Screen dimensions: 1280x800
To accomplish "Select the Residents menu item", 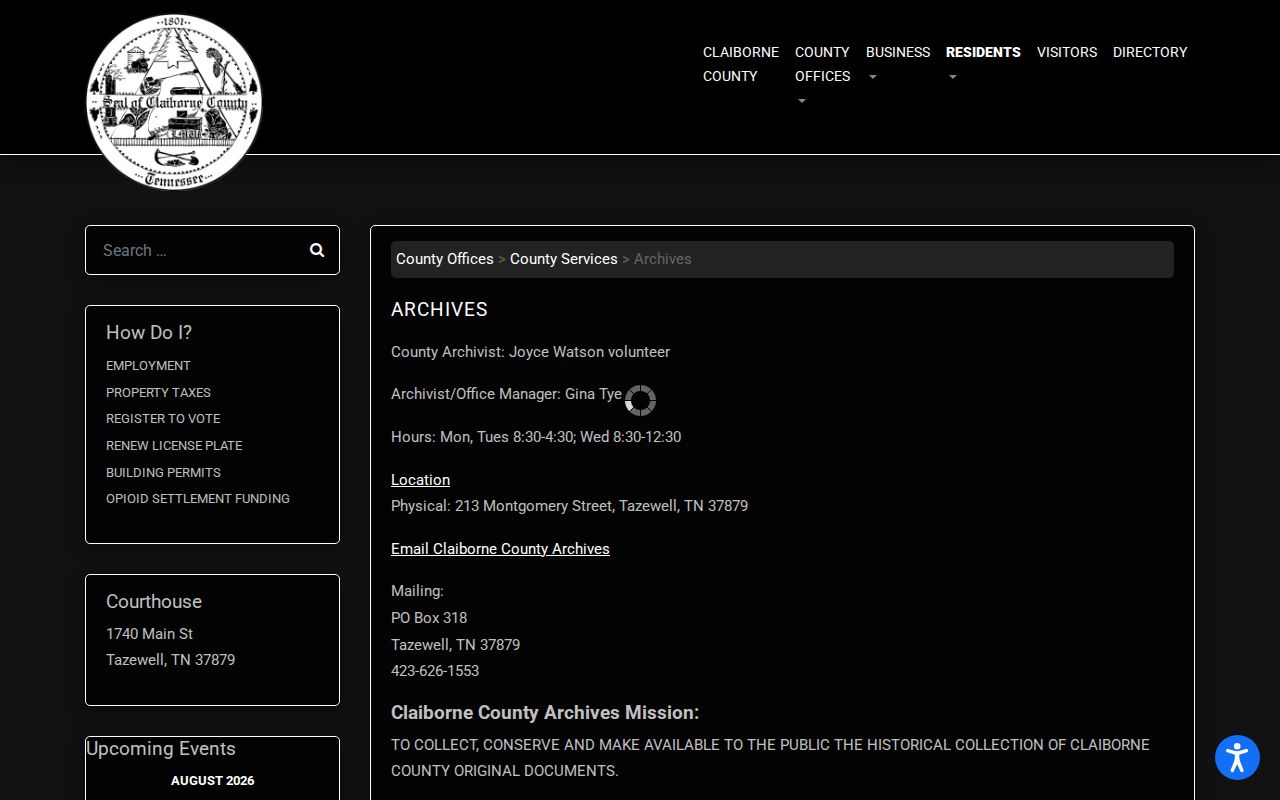I will (x=983, y=52).
